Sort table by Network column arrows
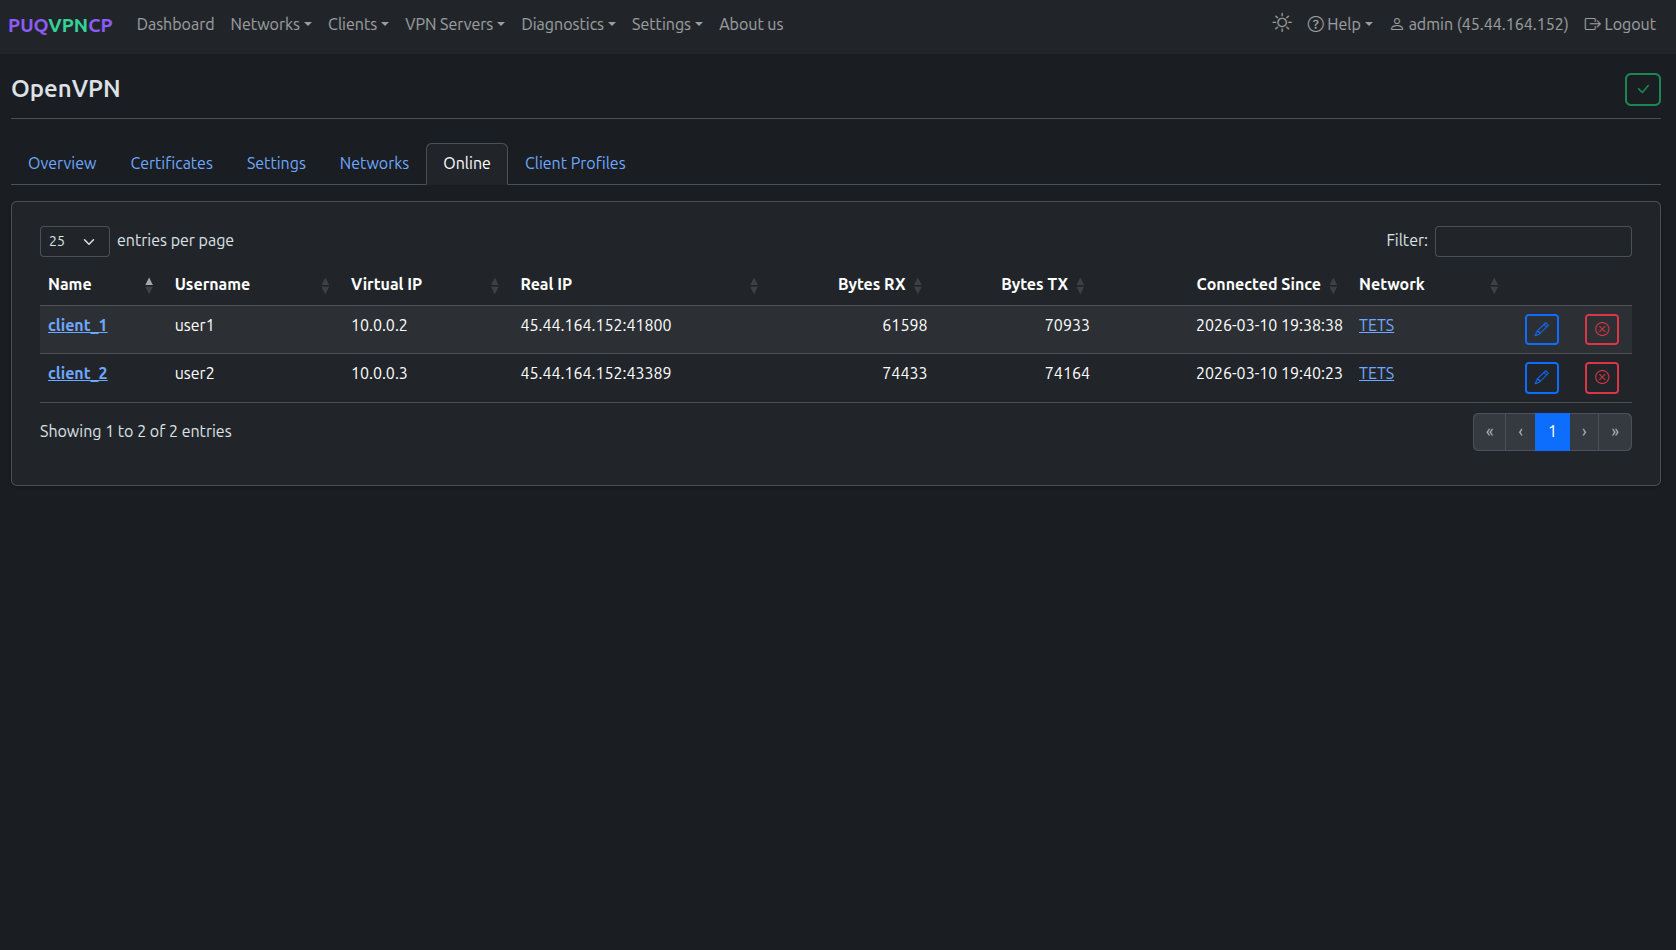This screenshot has height=950, width=1676. click(1494, 285)
